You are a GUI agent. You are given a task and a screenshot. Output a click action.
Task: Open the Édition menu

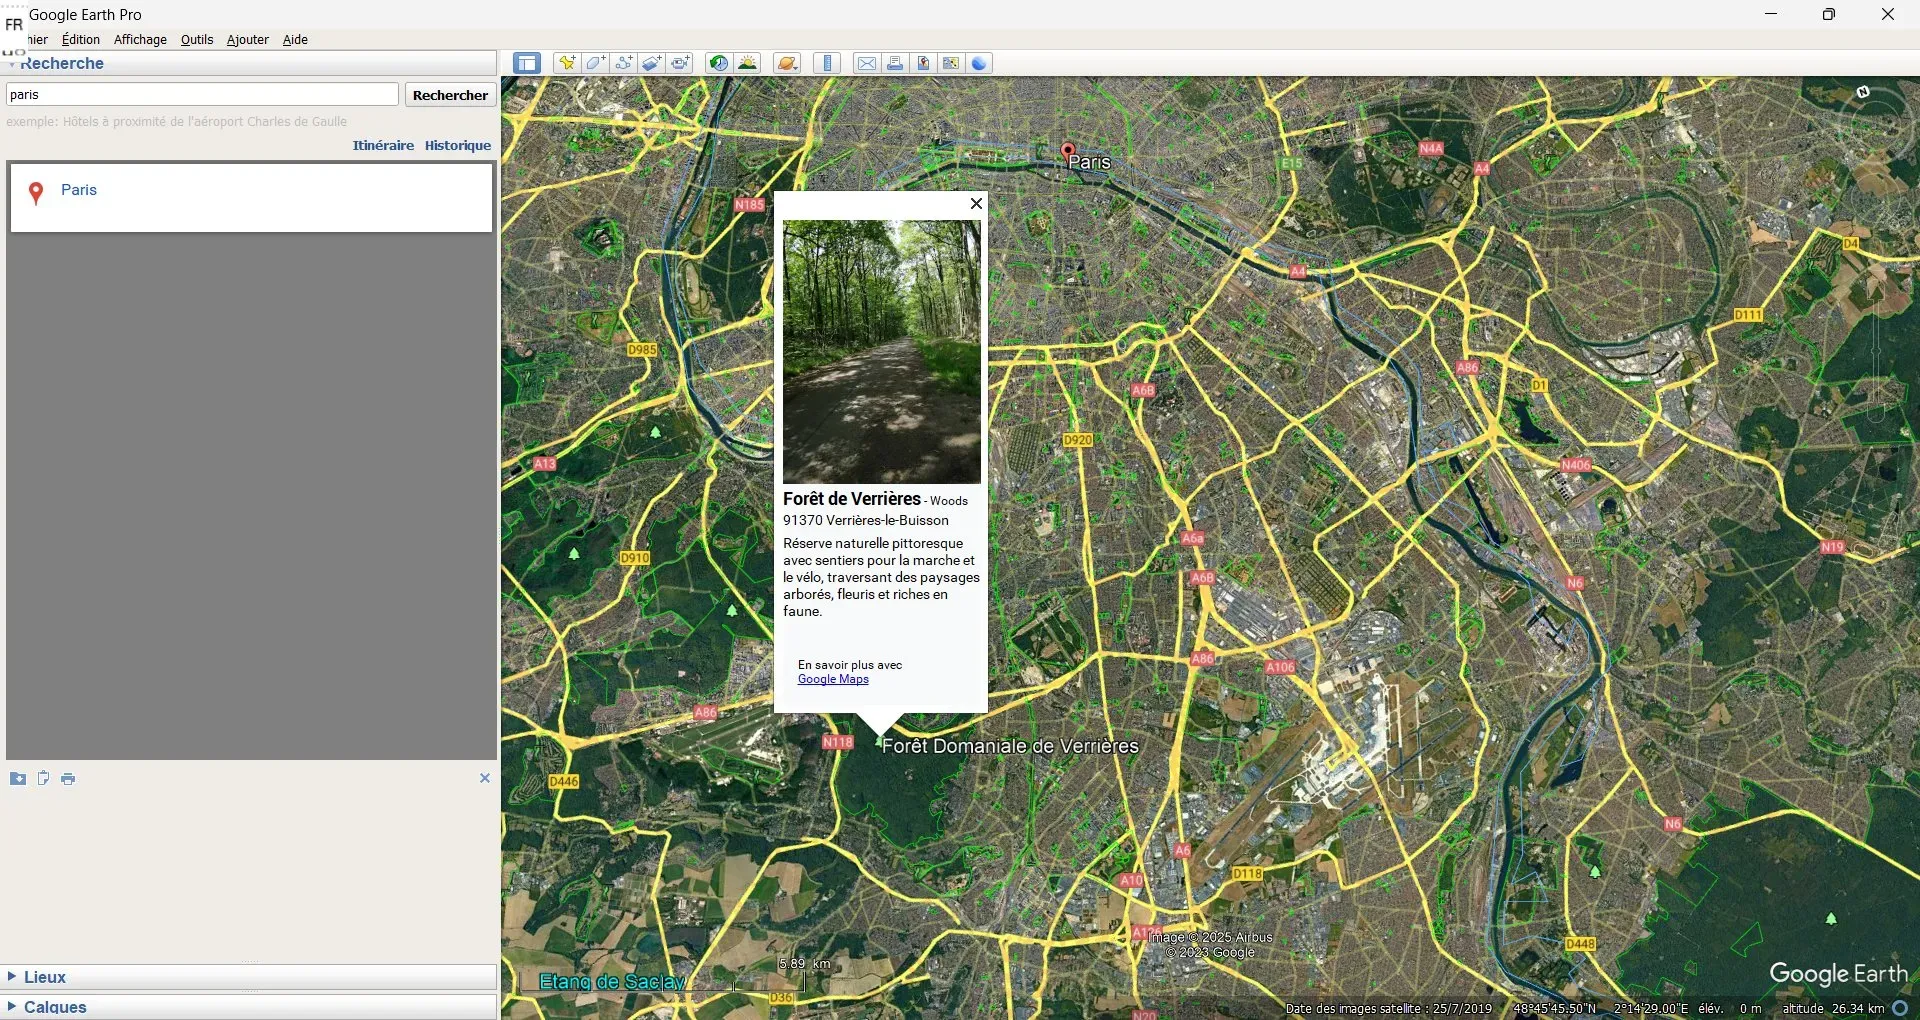pos(81,40)
